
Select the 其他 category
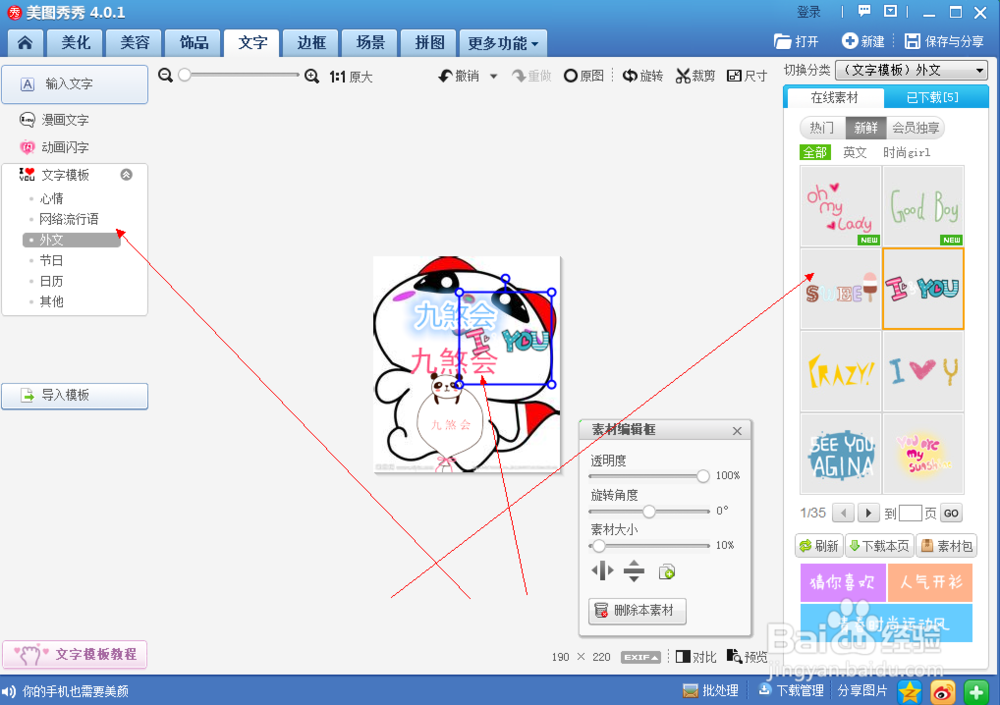pyautogui.click(x=51, y=301)
